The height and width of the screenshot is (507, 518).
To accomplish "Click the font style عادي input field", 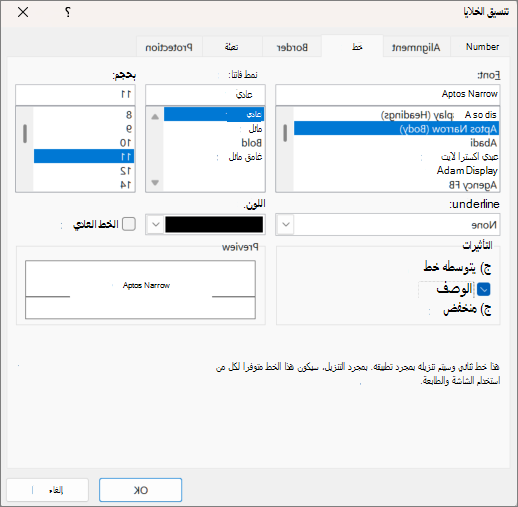I will point(205,94).
